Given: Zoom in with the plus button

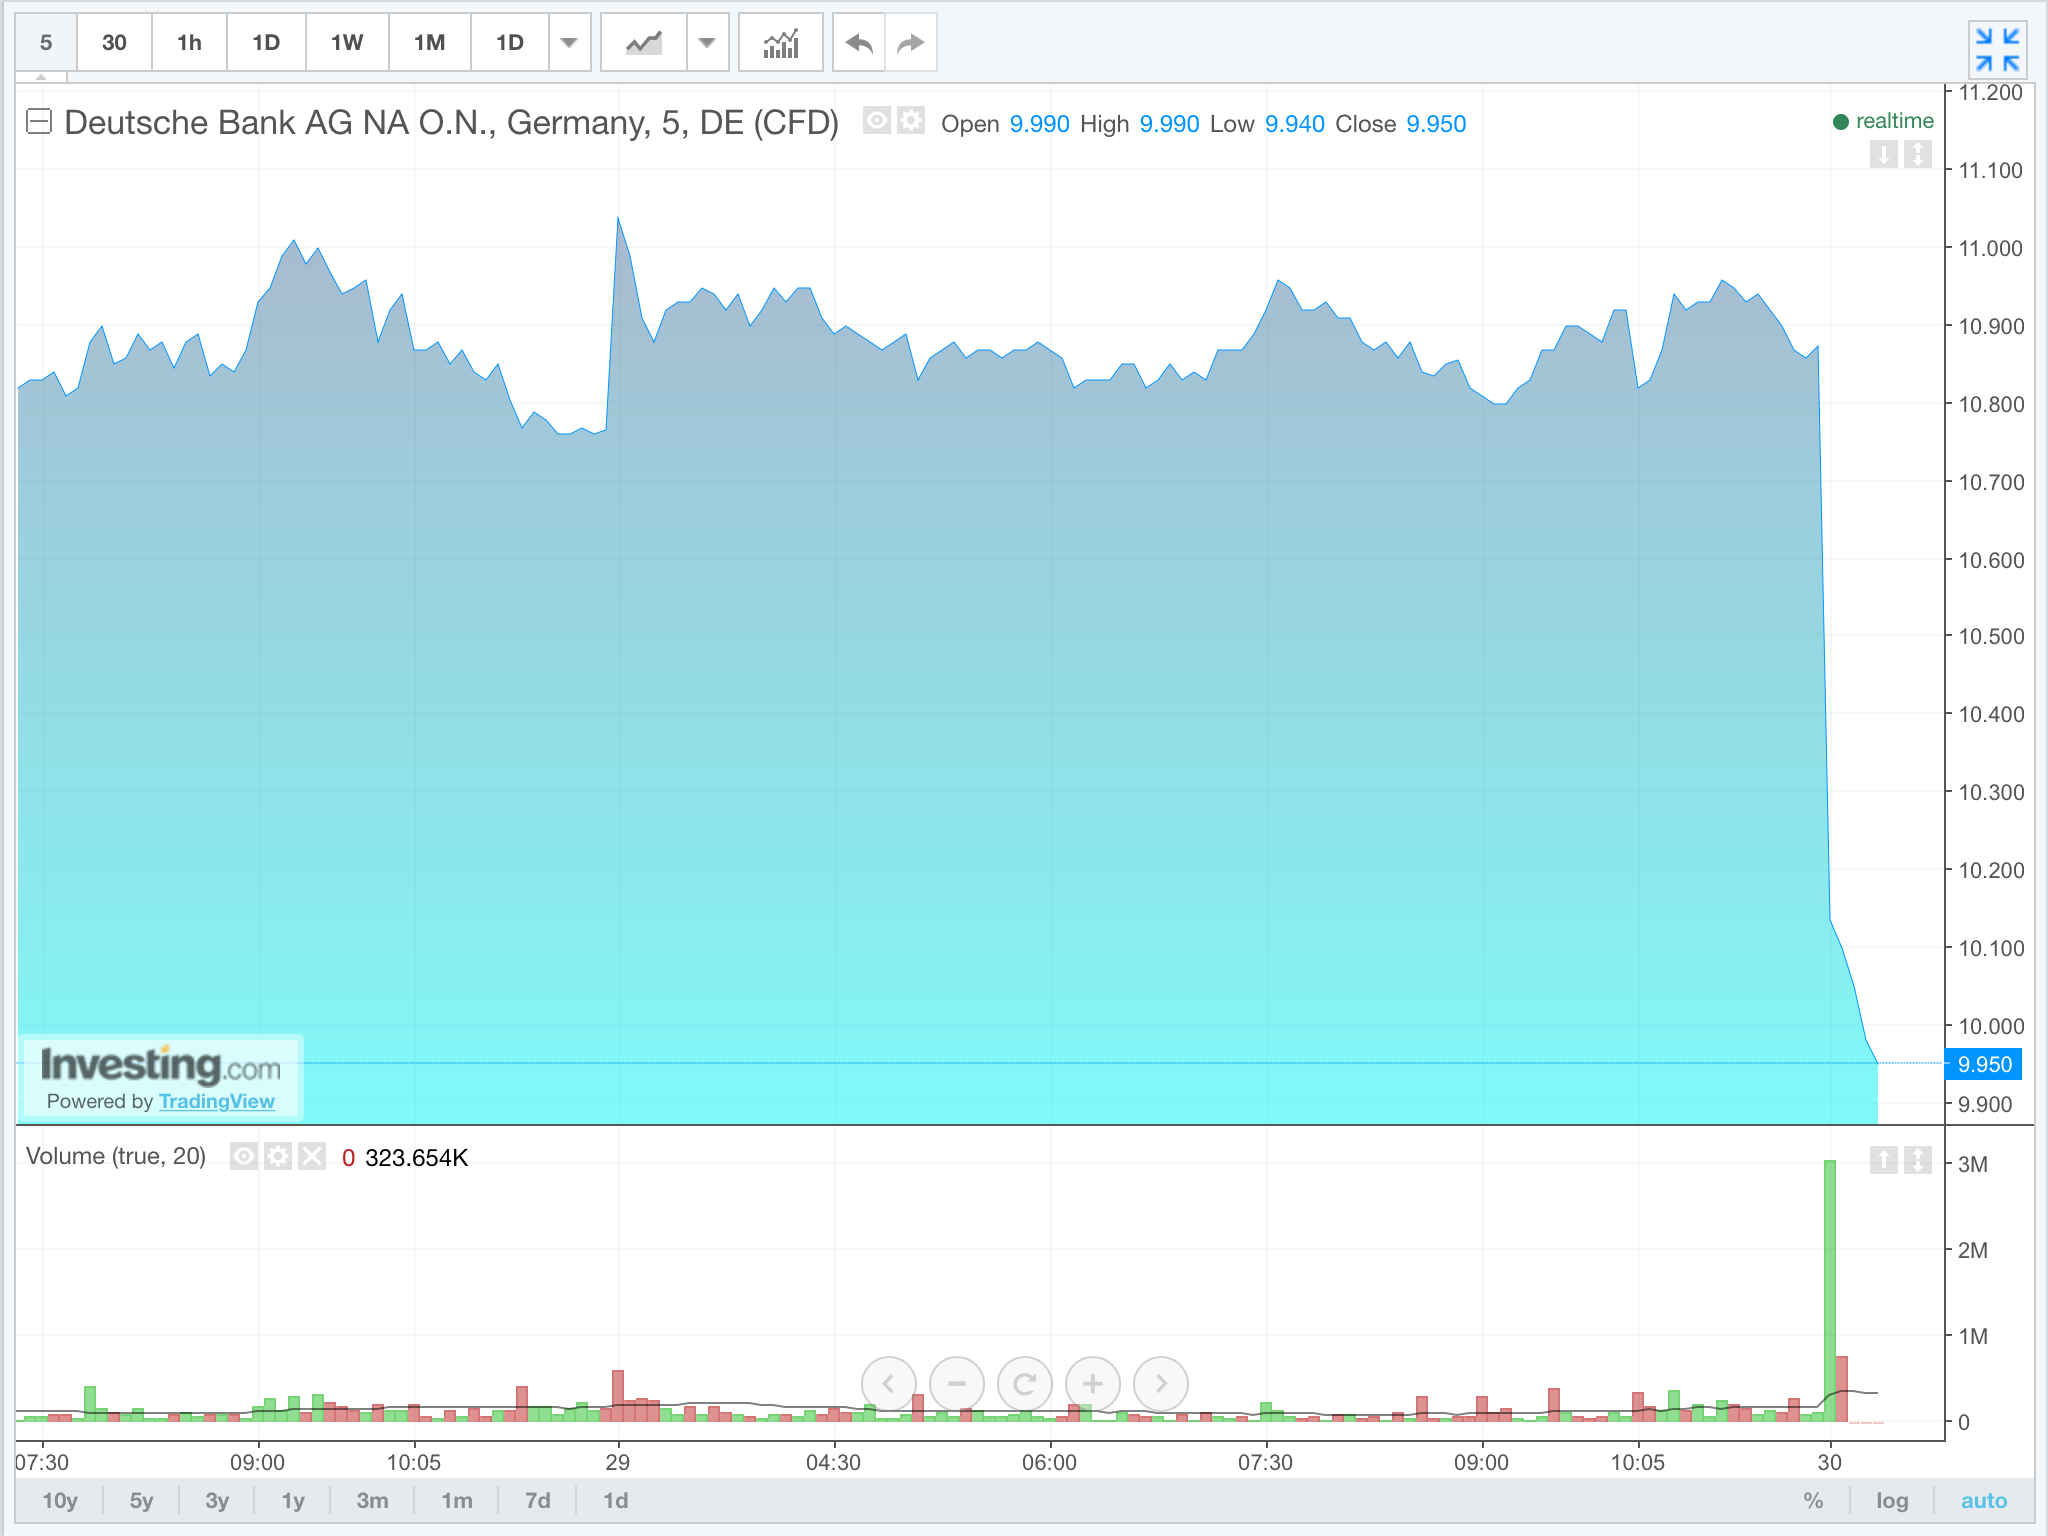Looking at the screenshot, I should 1093,1384.
